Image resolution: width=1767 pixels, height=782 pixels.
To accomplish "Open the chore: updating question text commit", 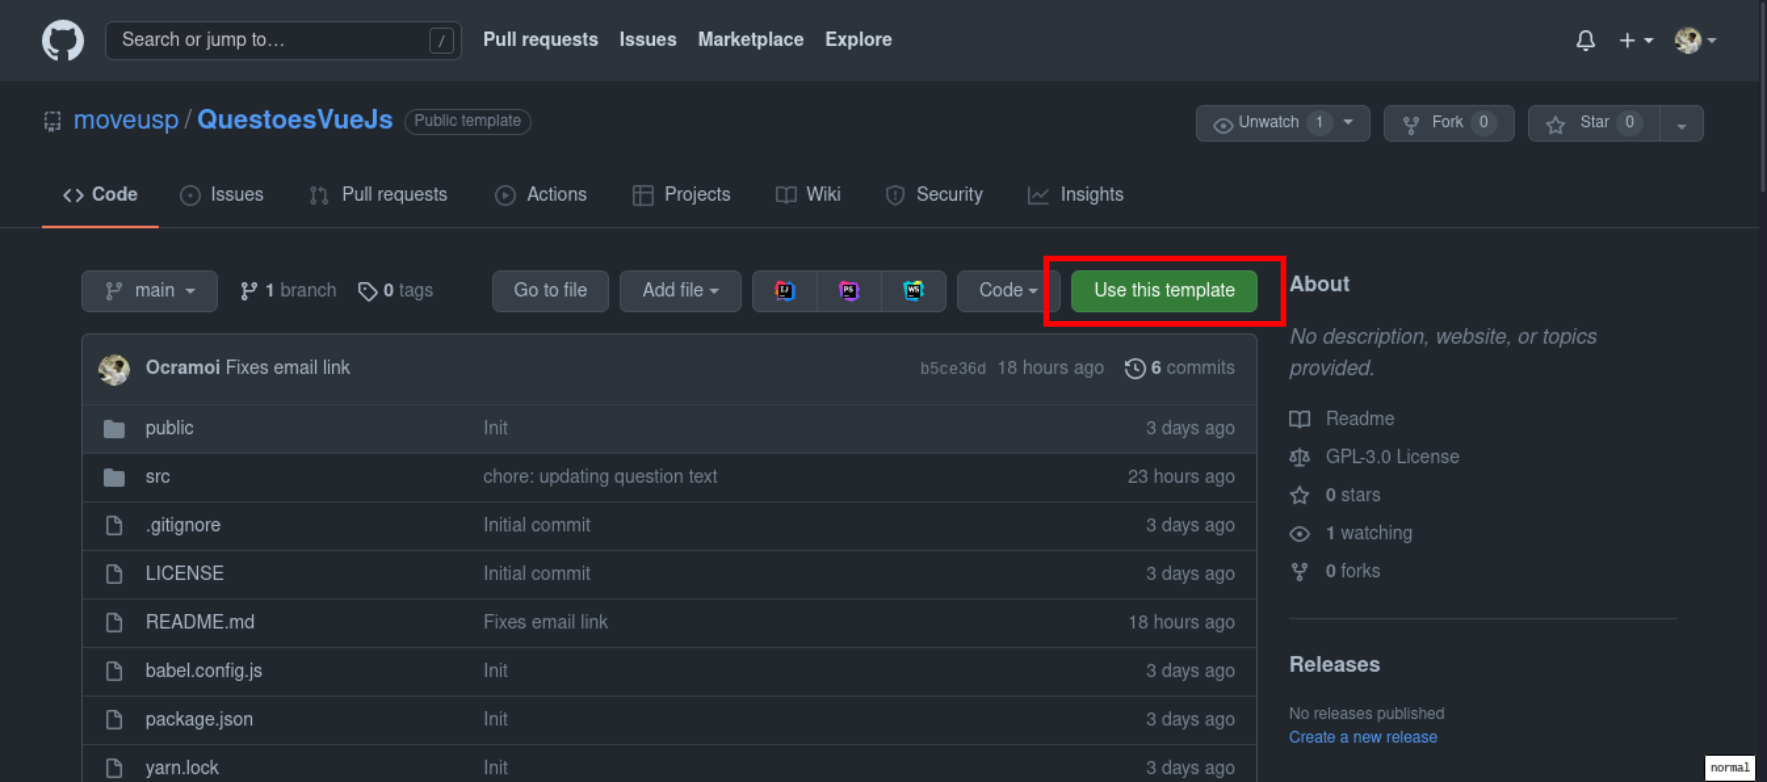I will (600, 477).
